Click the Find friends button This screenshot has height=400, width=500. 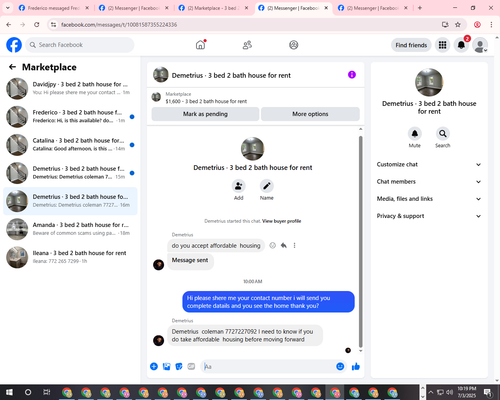(x=411, y=45)
